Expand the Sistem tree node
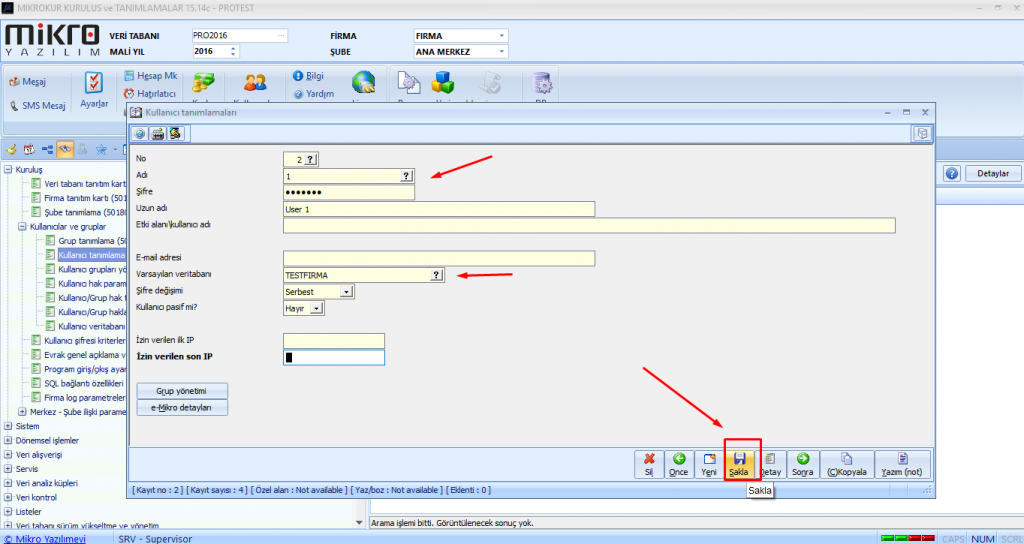 click(x=8, y=426)
